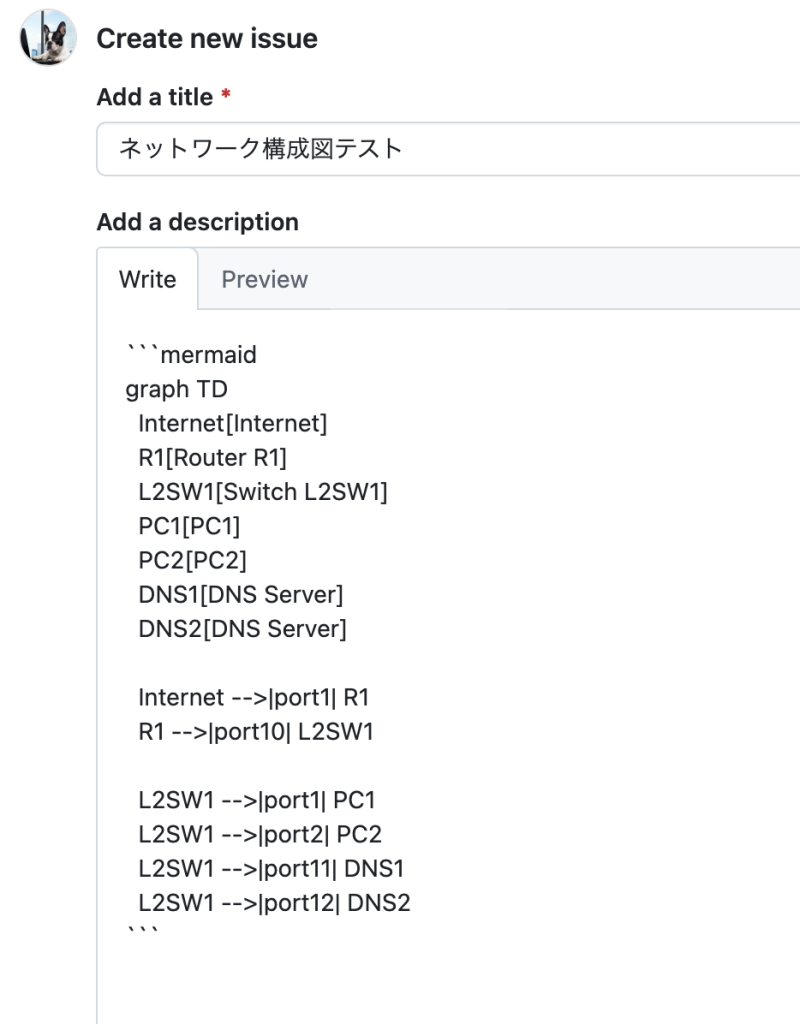Image resolution: width=800 pixels, height=1024 pixels.
Task: Click the "Create new issue" heading
Action: pos(207,39)
